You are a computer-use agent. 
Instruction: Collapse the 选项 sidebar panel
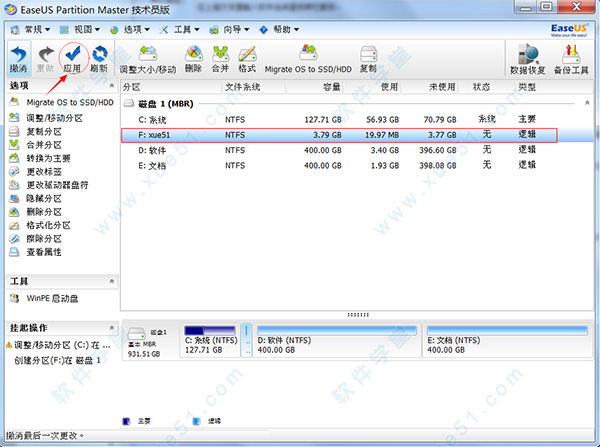coord(110,87)
